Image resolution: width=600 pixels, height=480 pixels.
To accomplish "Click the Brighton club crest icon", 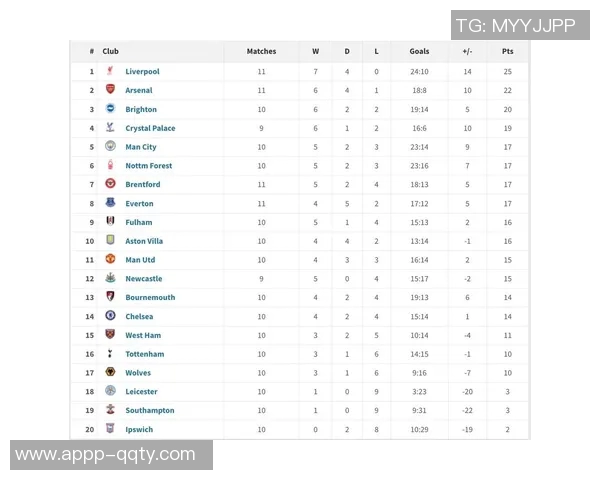I will [110, 109].
